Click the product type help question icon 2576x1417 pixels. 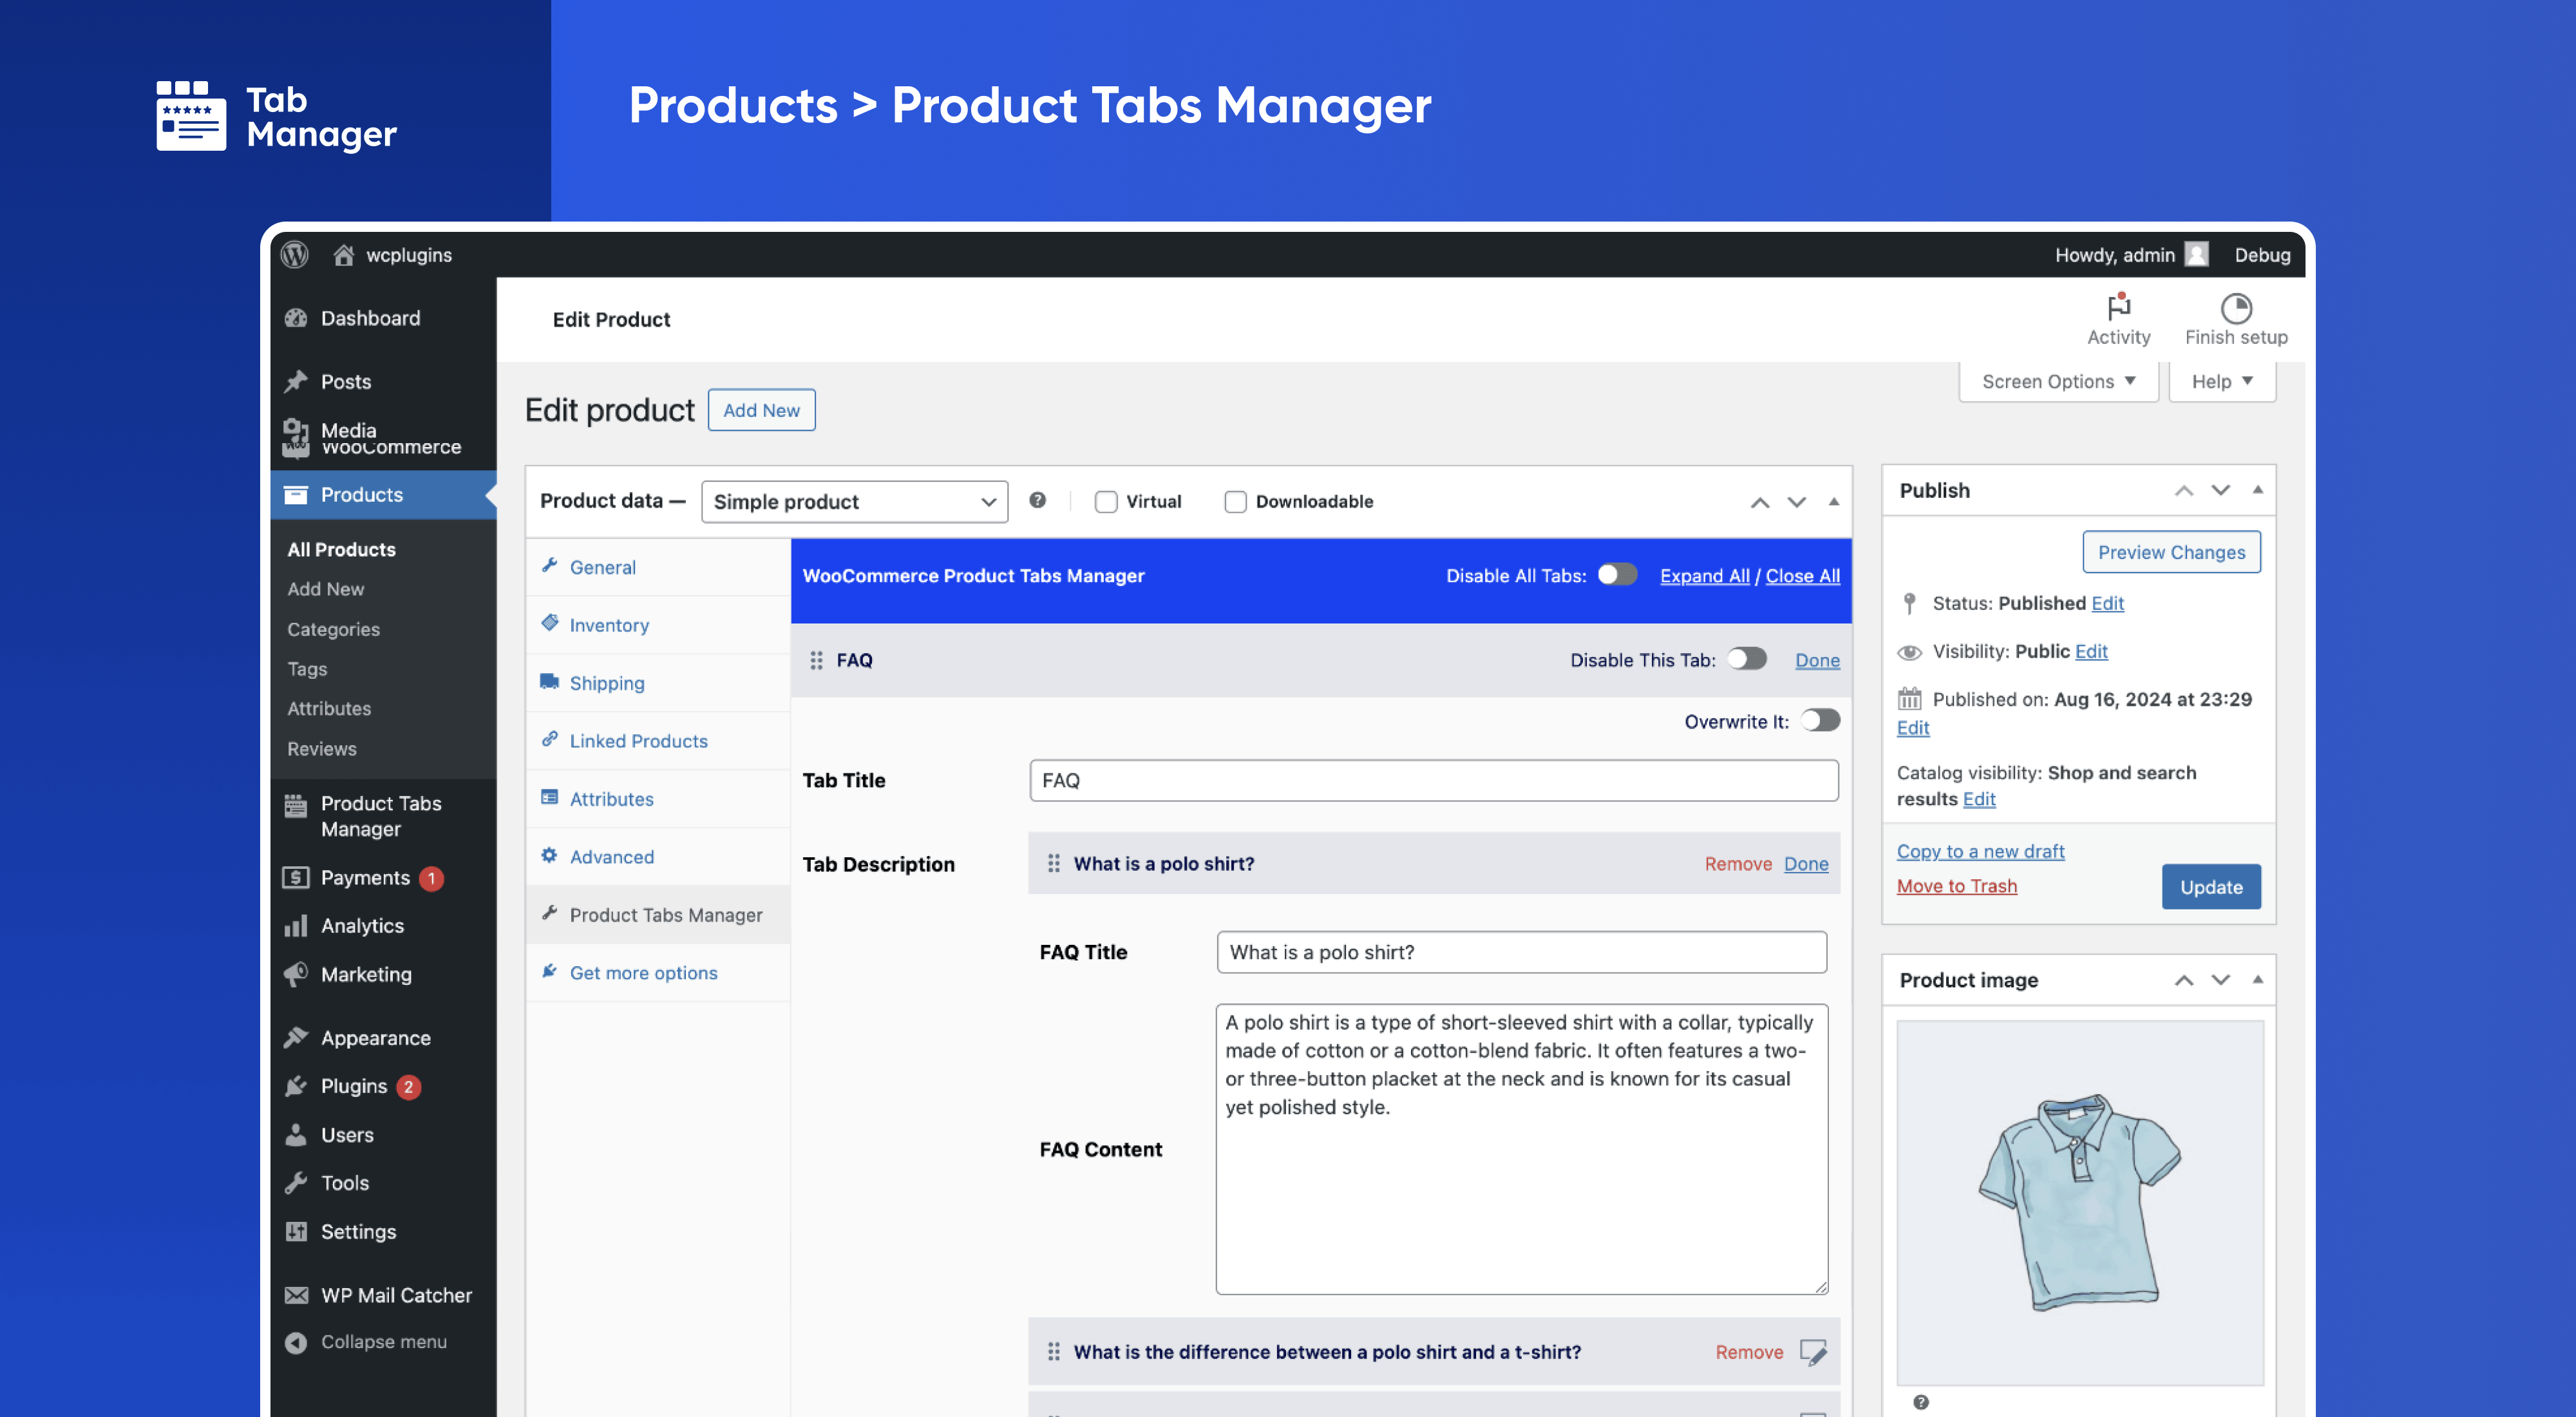click(1038, 500)
